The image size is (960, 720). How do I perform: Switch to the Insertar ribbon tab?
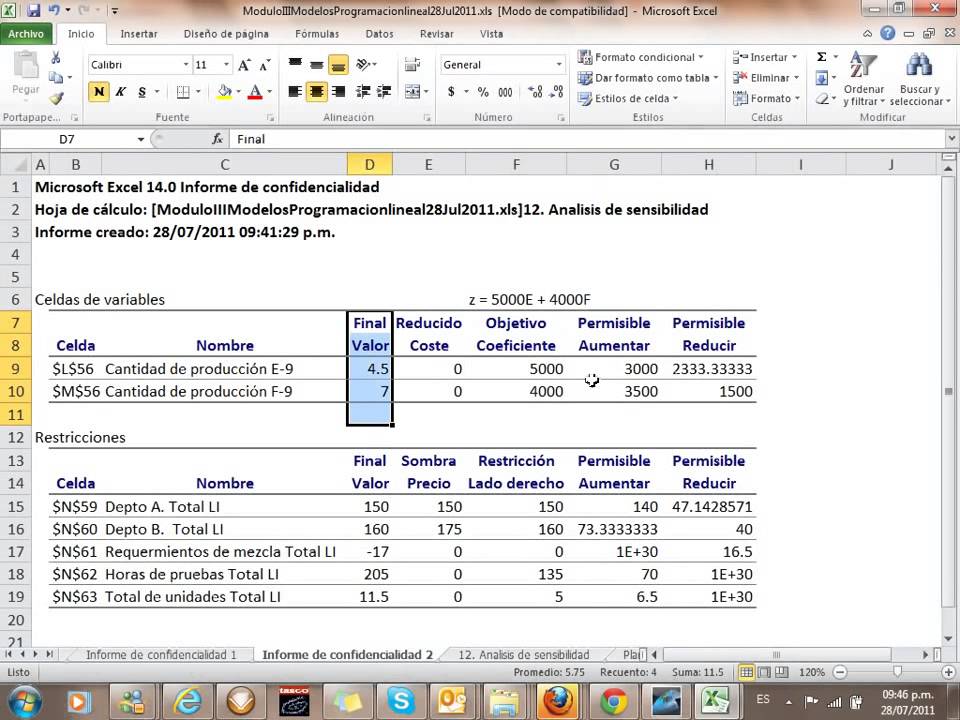click(138, 34)
